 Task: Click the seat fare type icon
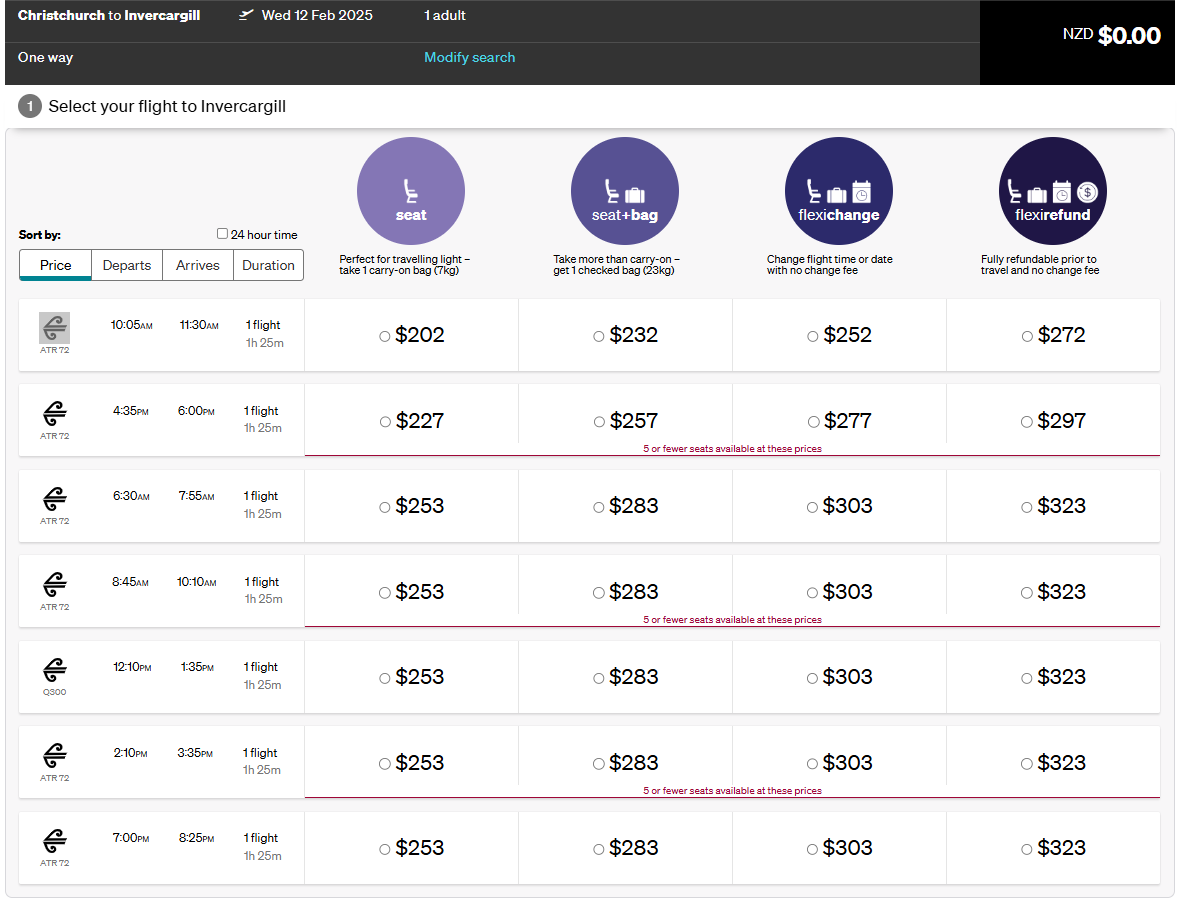coord(411,191)
